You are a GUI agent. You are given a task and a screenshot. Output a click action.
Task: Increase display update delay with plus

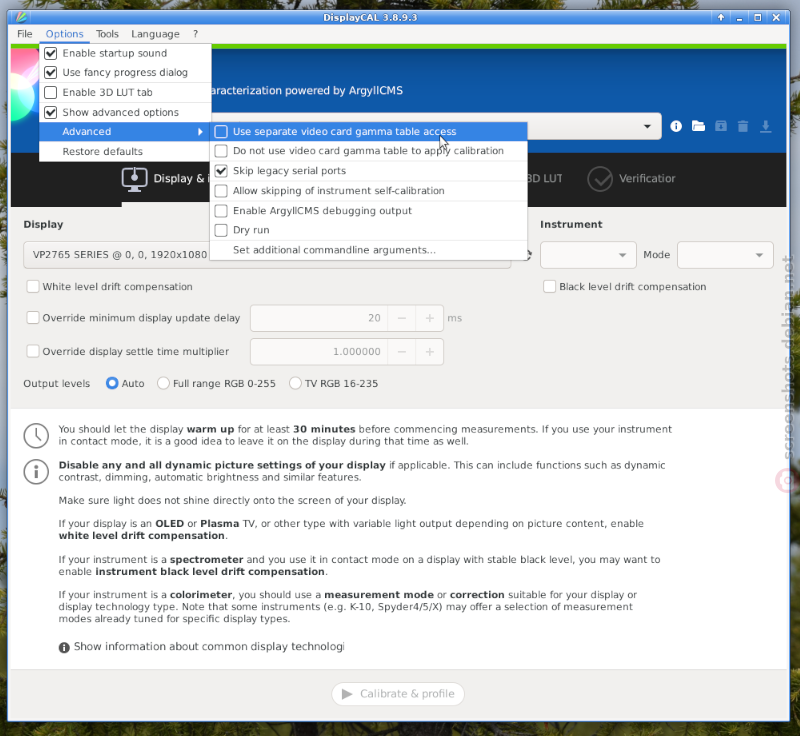430,318
